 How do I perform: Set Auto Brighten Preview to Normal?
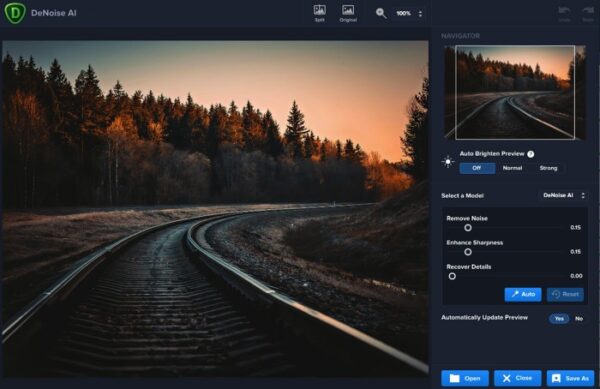pos(512,168)
